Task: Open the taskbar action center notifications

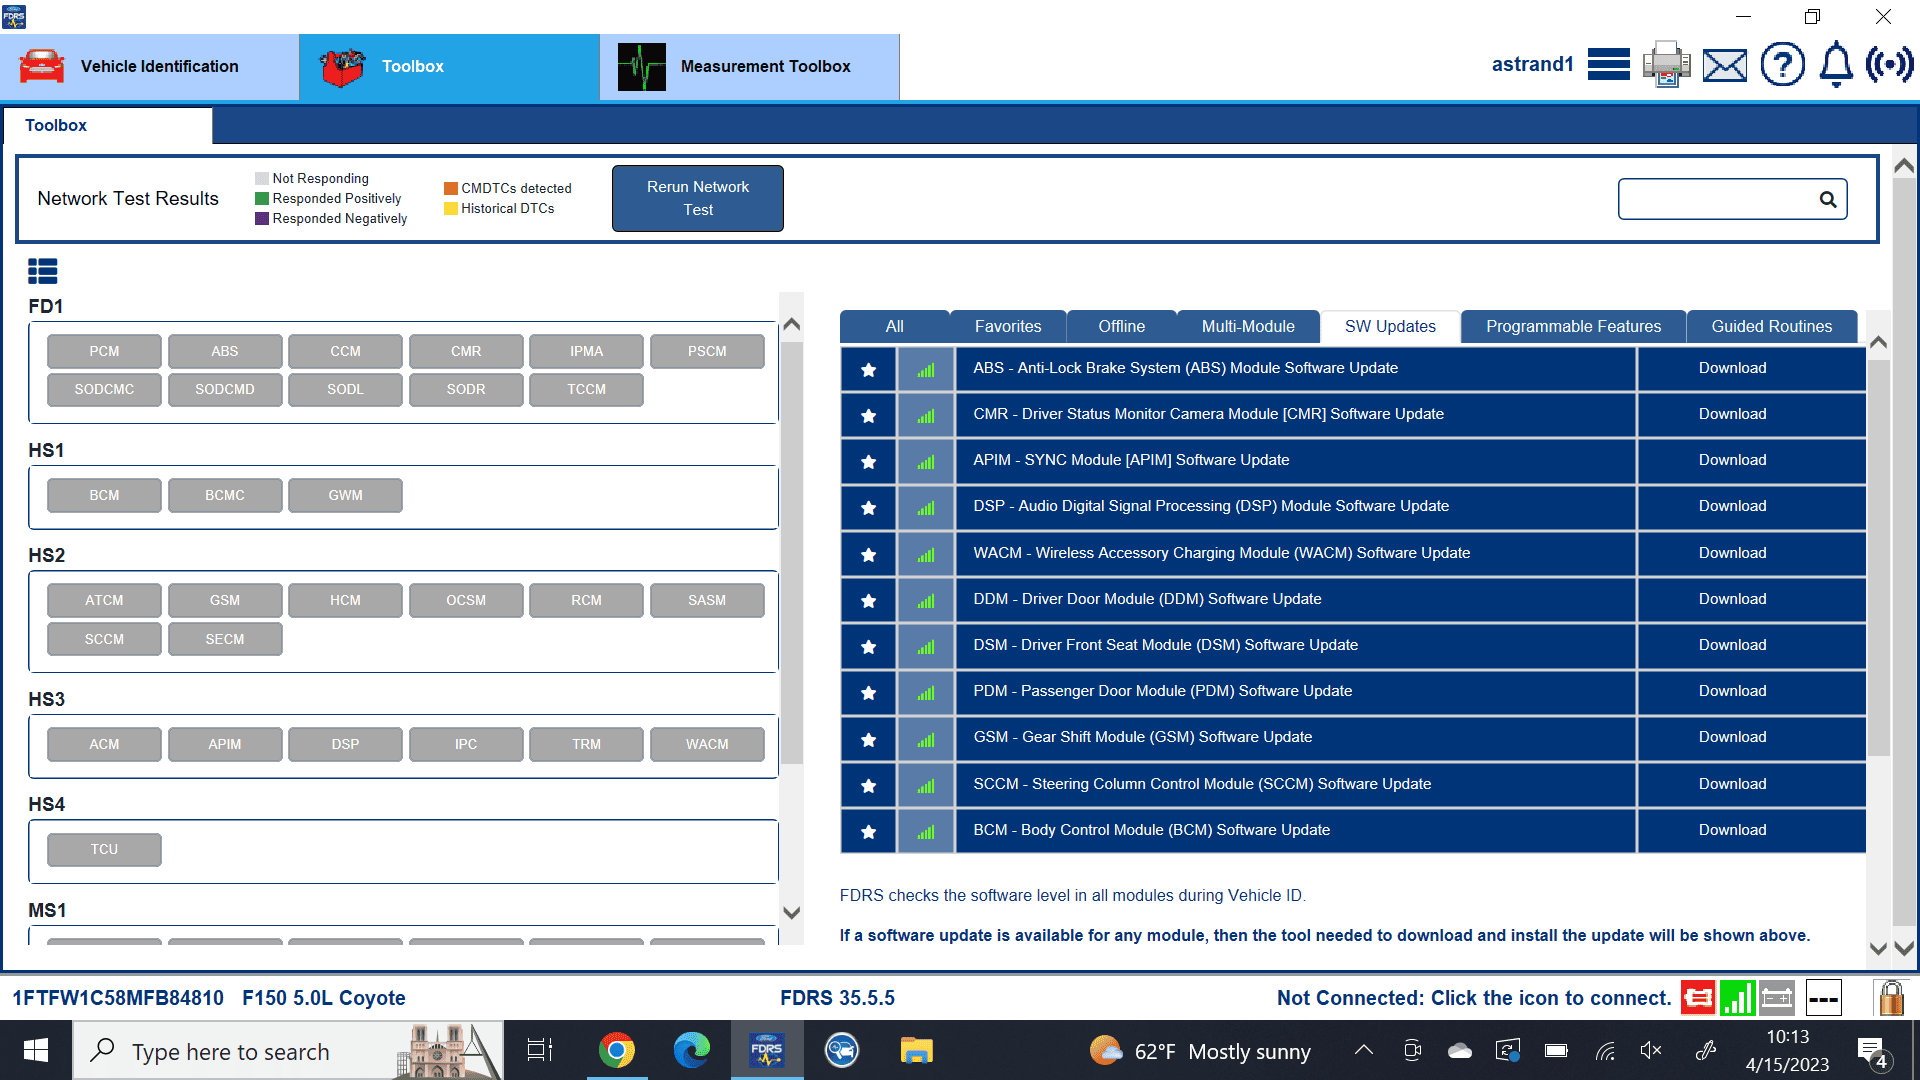Action: pos(1872,1051)
